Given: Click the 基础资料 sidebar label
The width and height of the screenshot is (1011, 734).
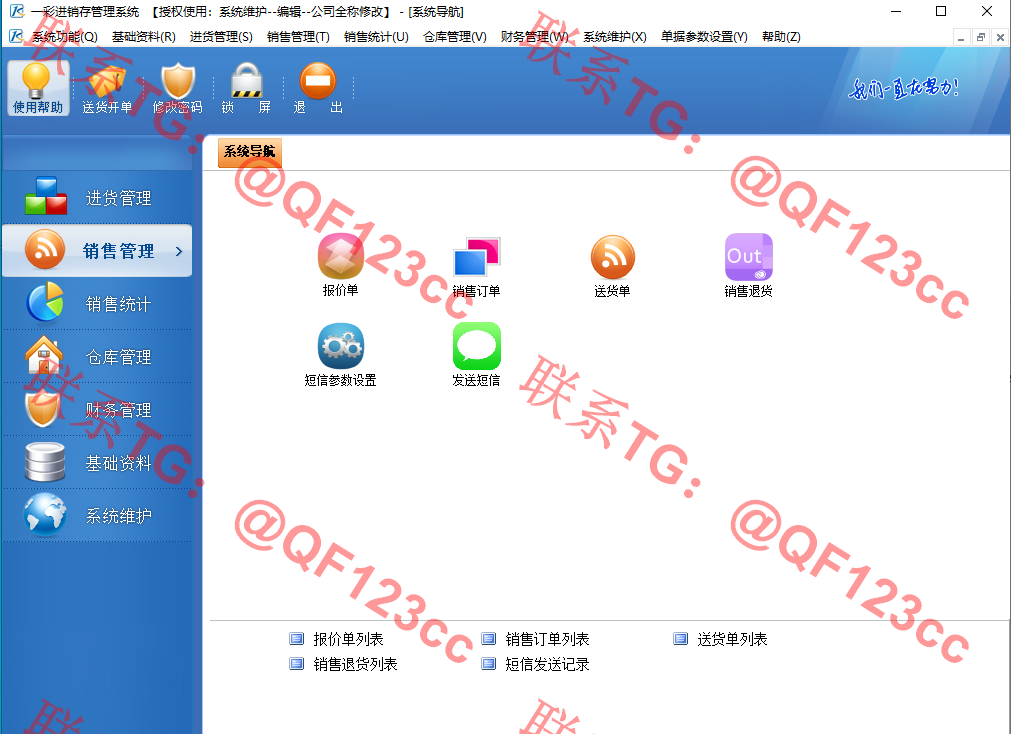Looking at the screenshot, I should pyautogui.click(x=119, y=463).
